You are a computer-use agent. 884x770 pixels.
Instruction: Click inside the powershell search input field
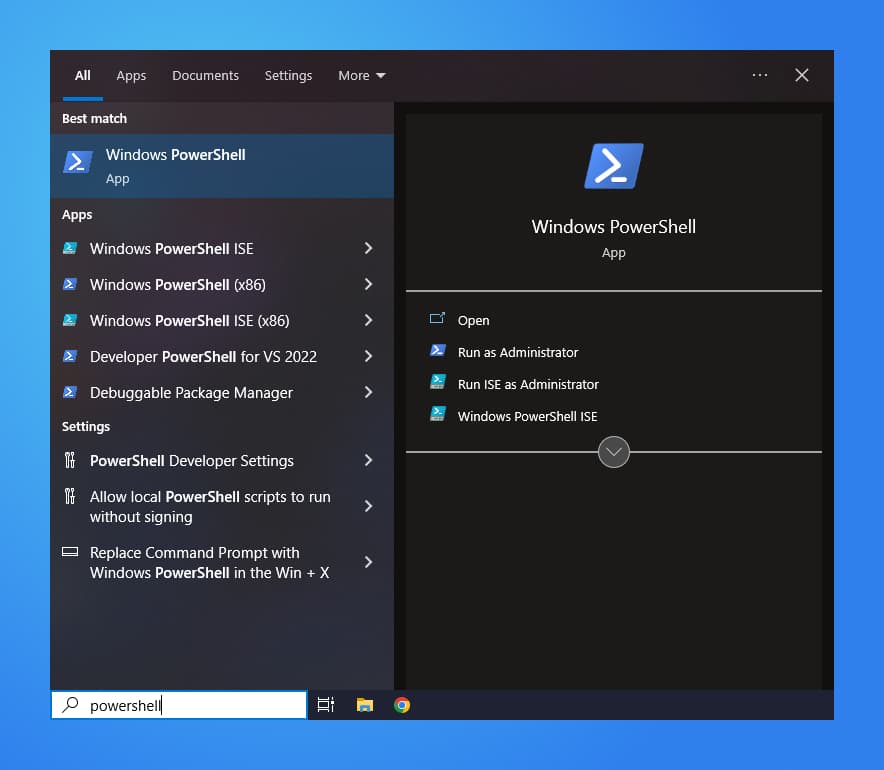pos(180,704)
